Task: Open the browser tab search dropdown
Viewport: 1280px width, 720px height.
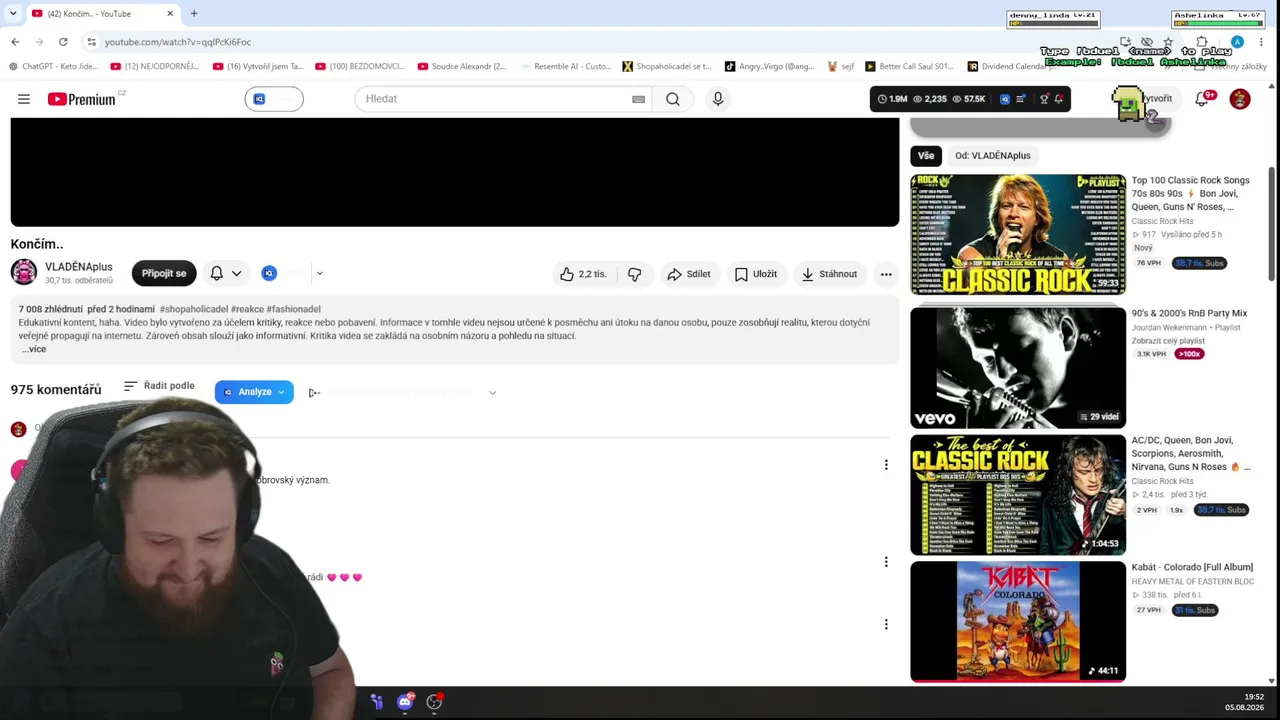Action: click(x=13, y=14)
